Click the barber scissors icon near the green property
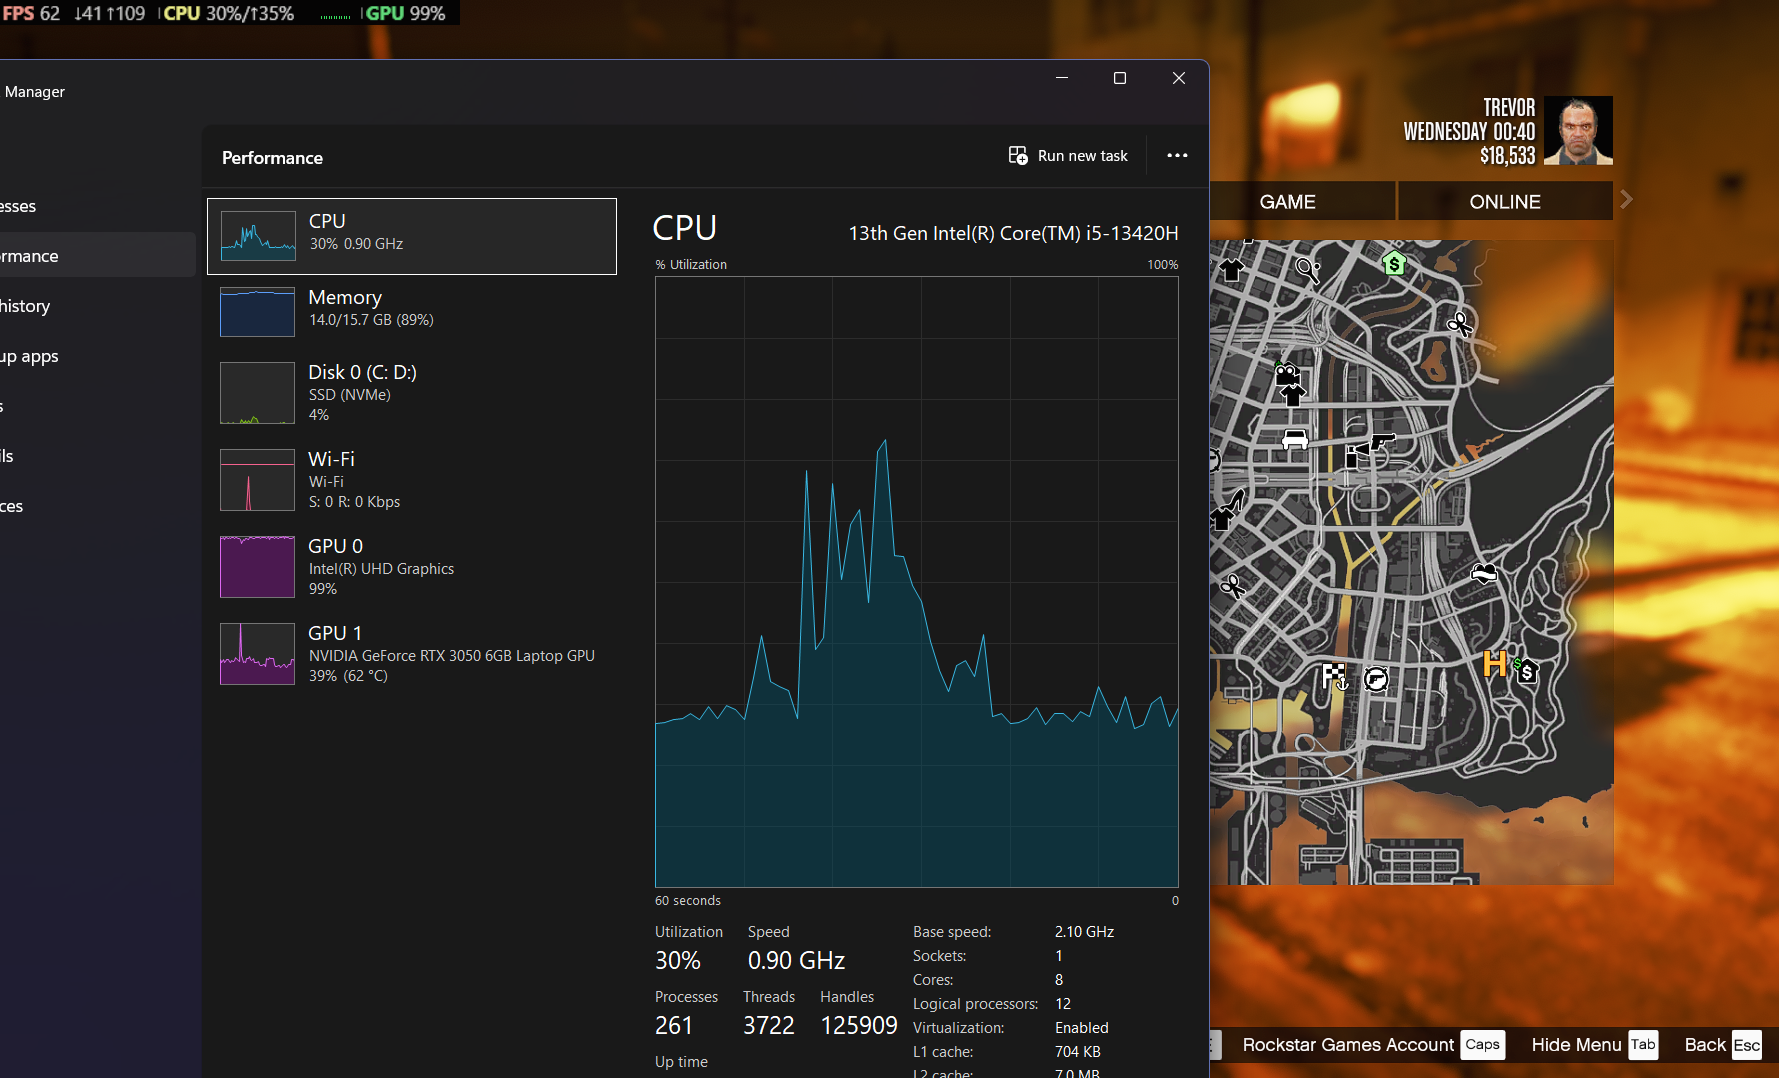Screen dimensions: 1779x1078 (1460, 323)
